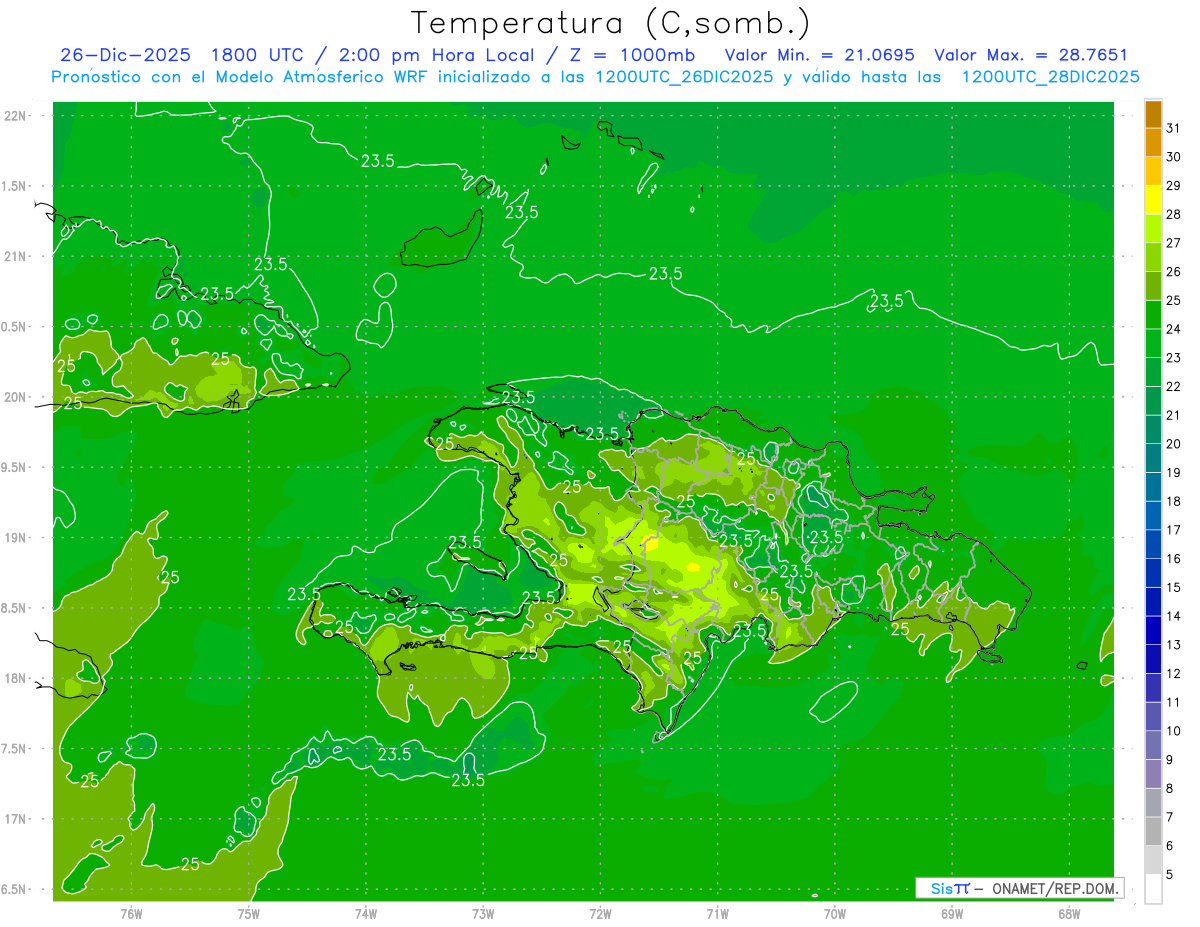Click the legend value "10"
Image resolution: width=1200 pixels, height=927 pixels.
point(1174,731)
